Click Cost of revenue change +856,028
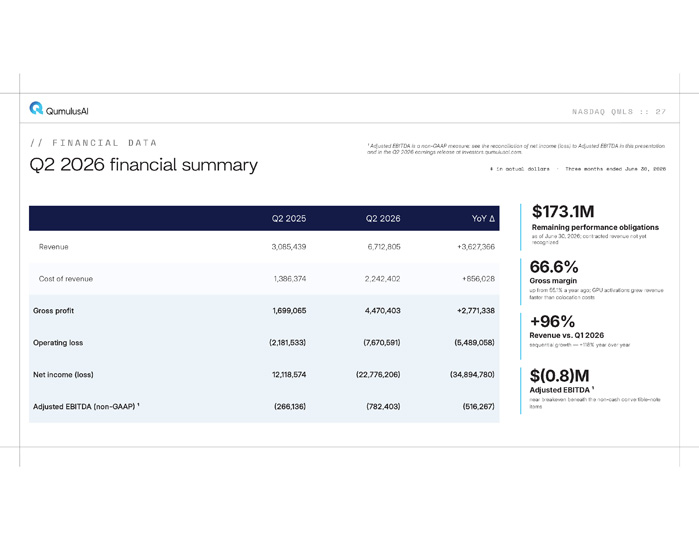The height and width of the screenshot is (540, 699). tap(478, 279)
